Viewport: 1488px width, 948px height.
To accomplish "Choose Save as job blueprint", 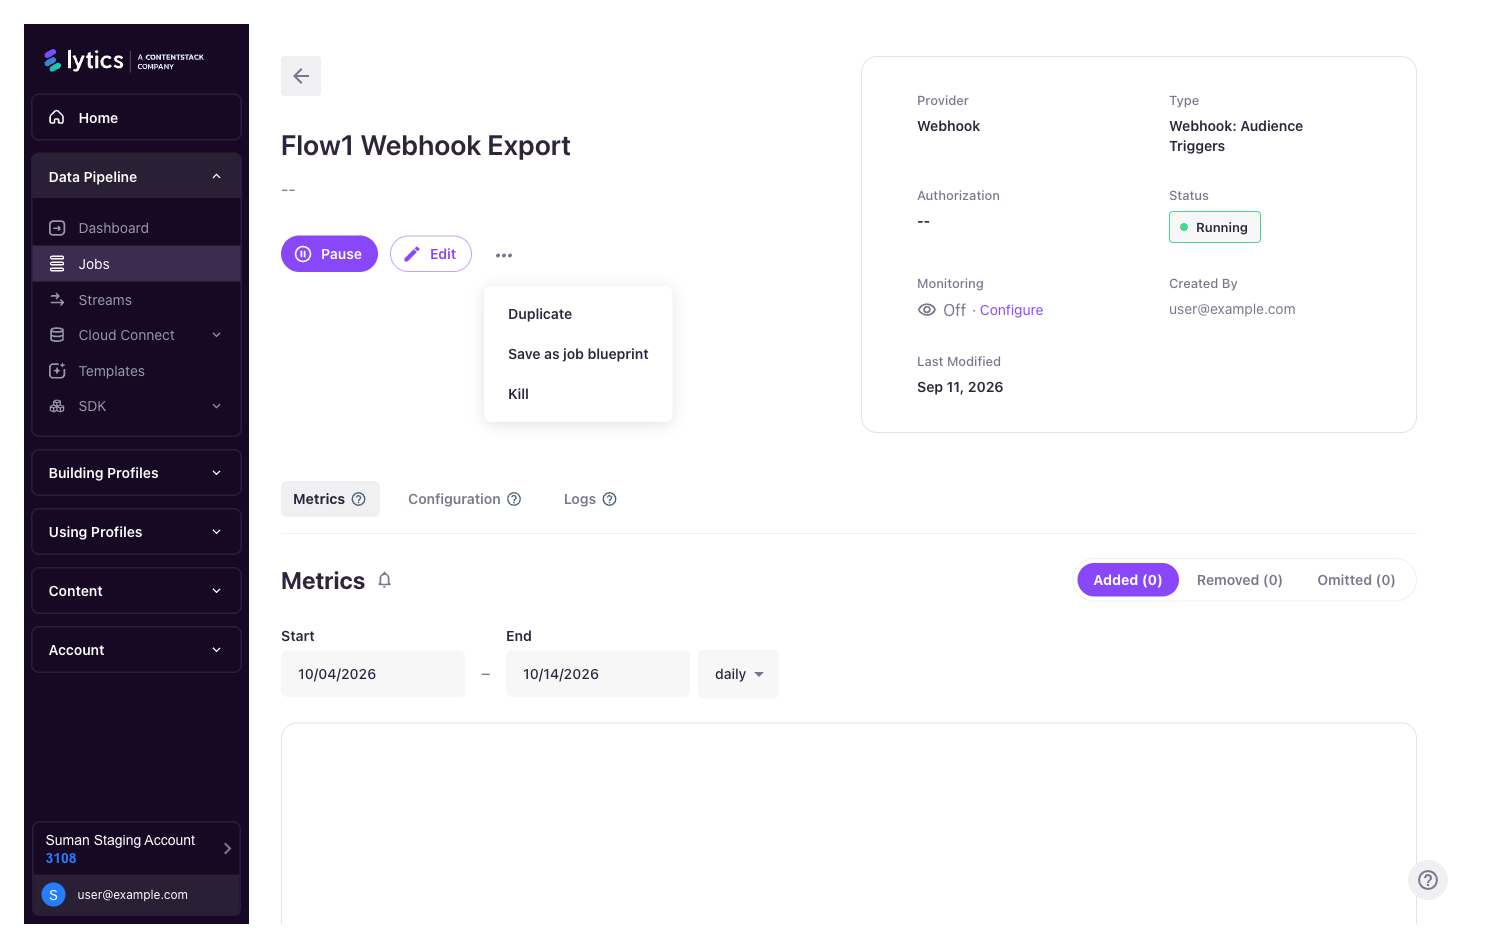I will coord(578,354).
